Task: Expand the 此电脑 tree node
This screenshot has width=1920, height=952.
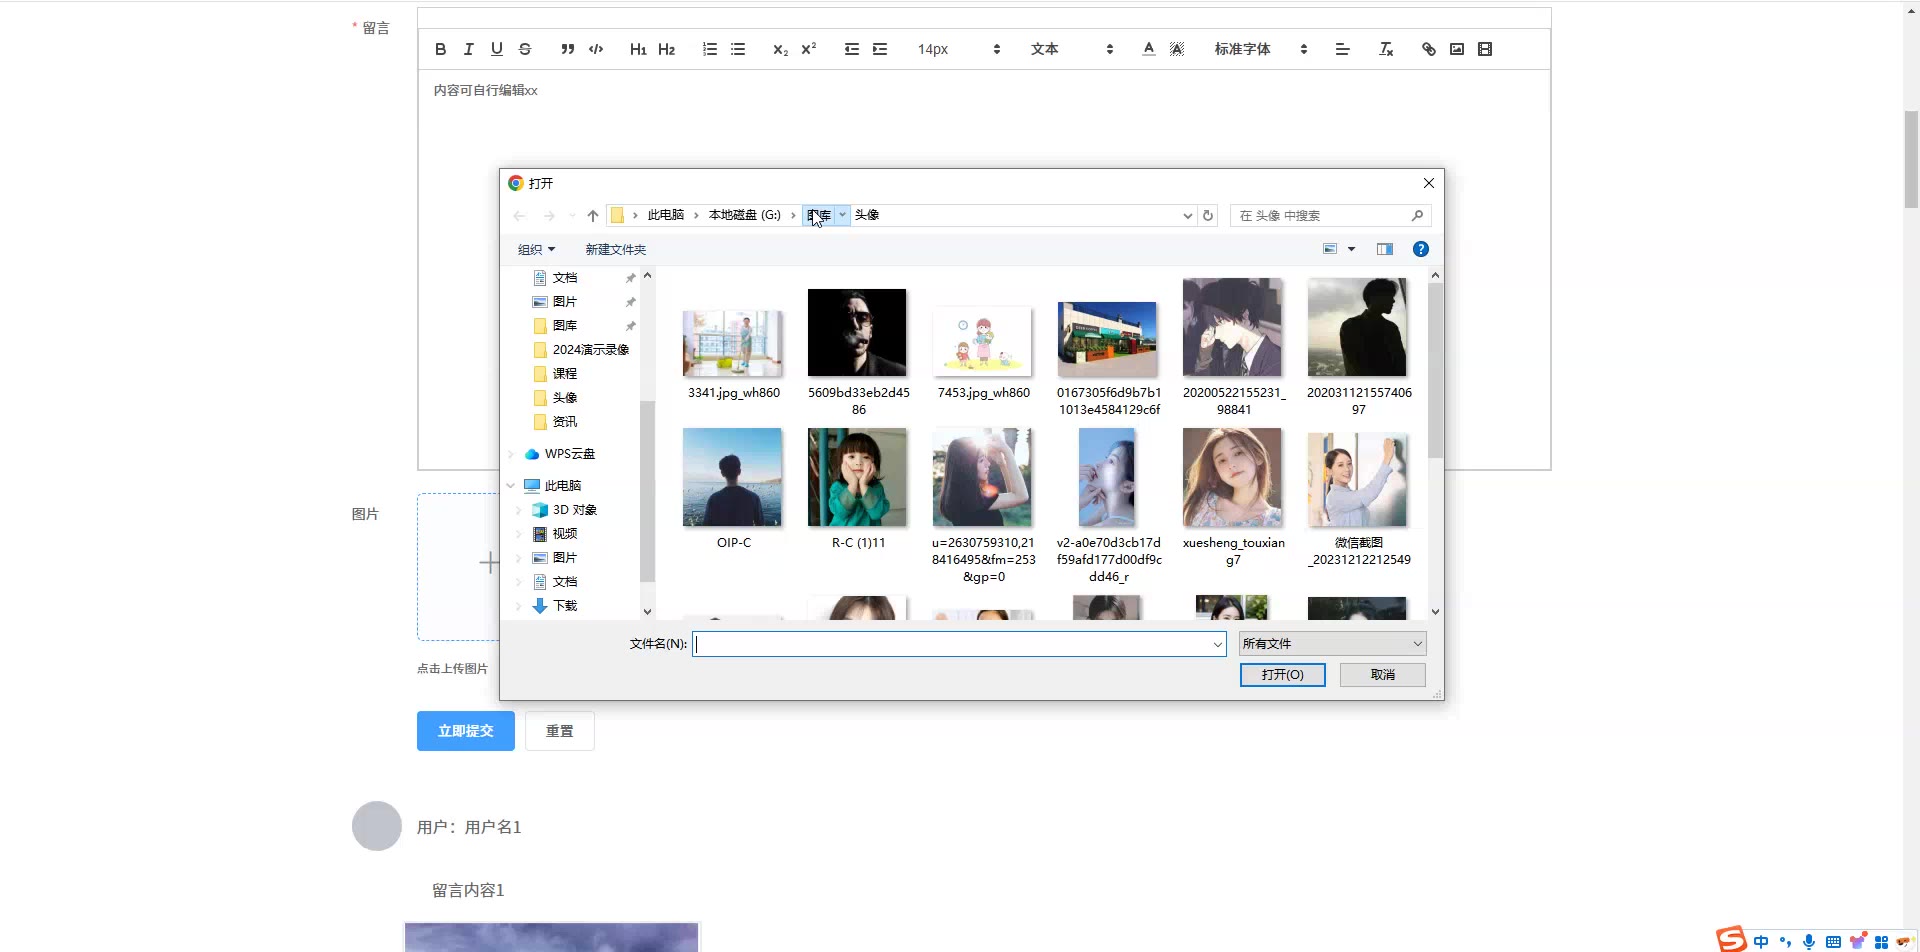Action: pos(511,486)
